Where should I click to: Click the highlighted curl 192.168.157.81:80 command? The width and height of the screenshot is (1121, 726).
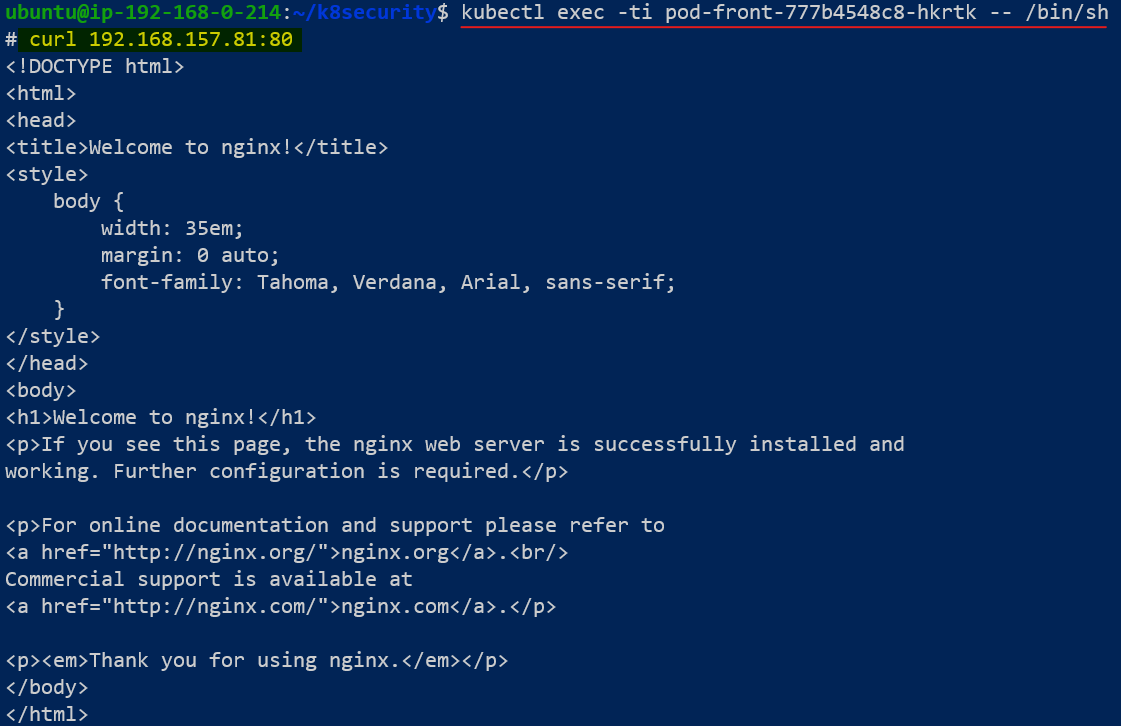coord(160,40)
